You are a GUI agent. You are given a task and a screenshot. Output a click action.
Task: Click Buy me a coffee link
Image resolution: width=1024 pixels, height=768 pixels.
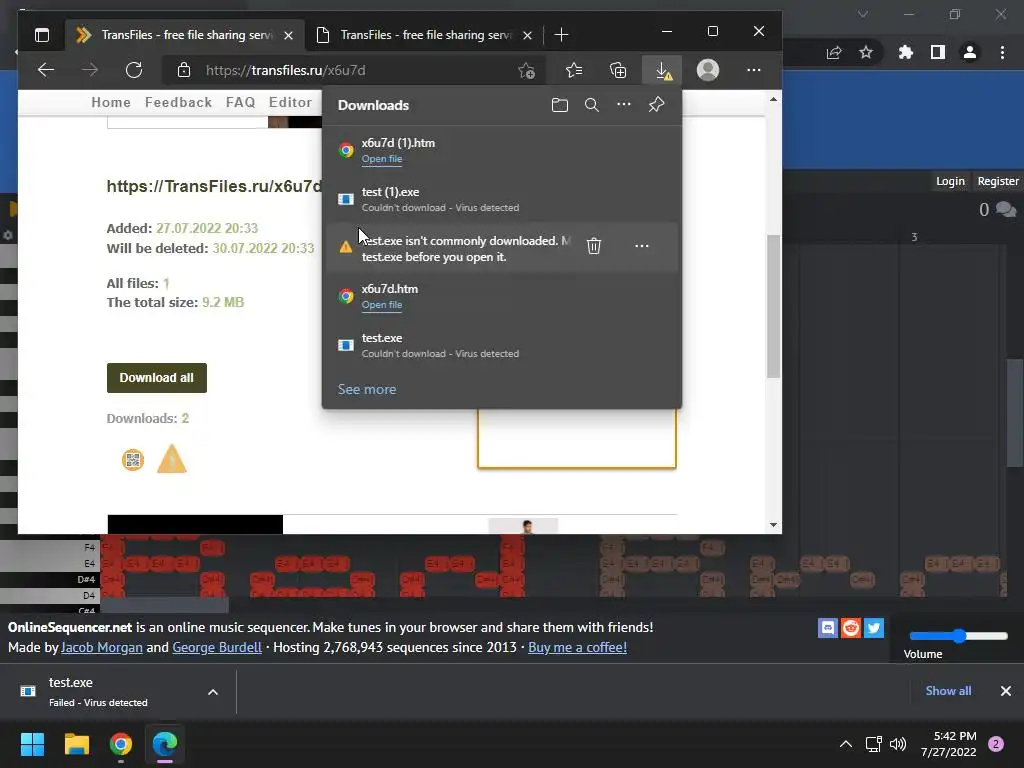click(577, 647)
